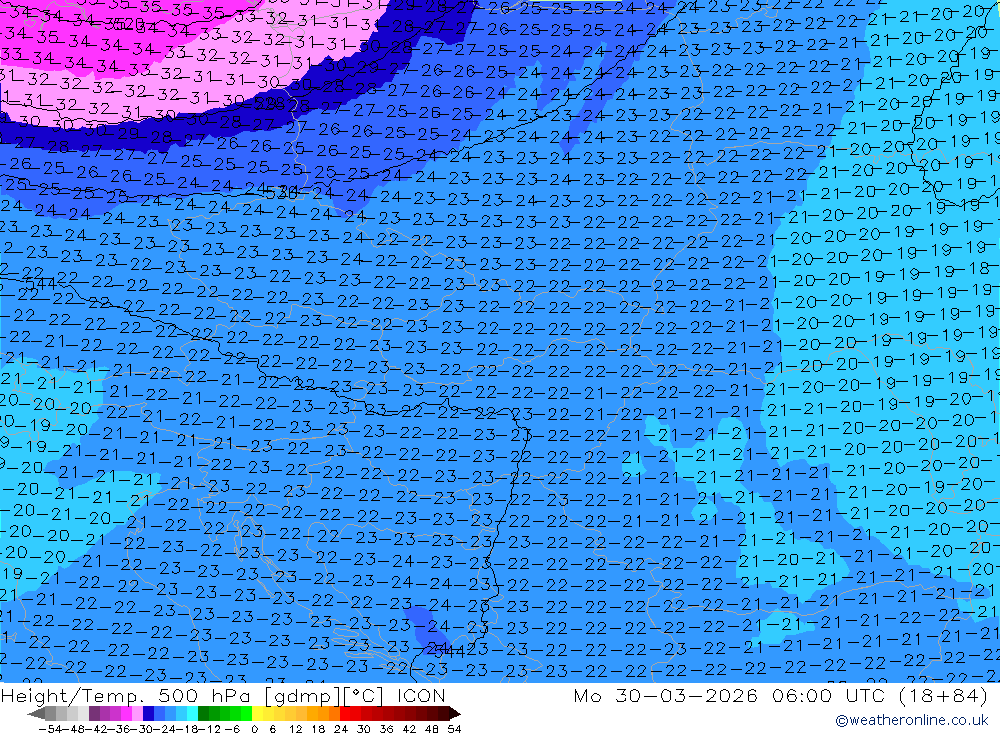
Task: Click the dark maroon right arrow cap of scale
Action: point(455,714)
